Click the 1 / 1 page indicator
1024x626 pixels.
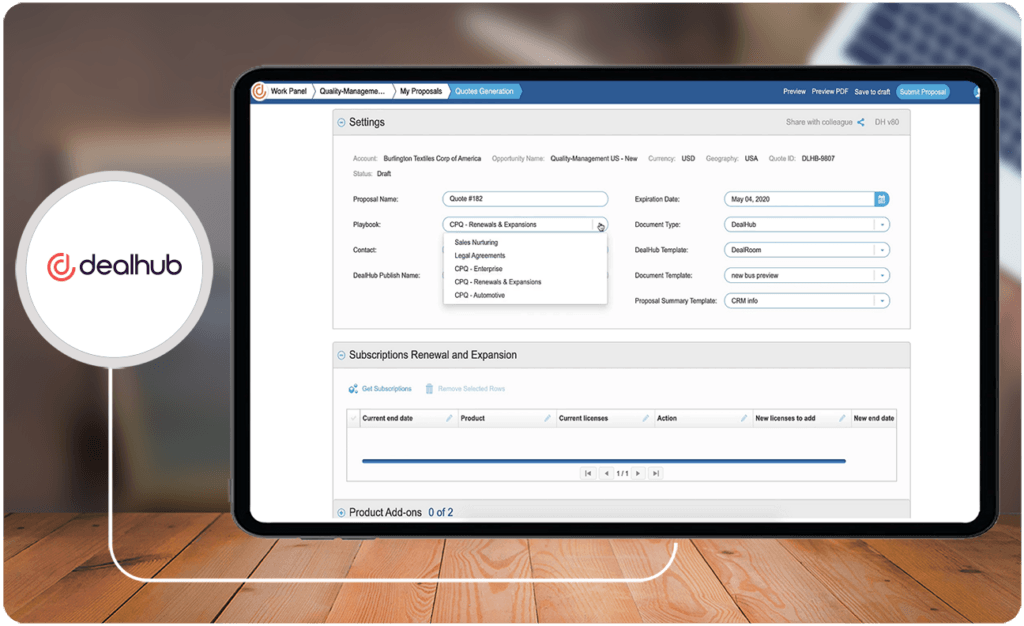click(622, 474)
